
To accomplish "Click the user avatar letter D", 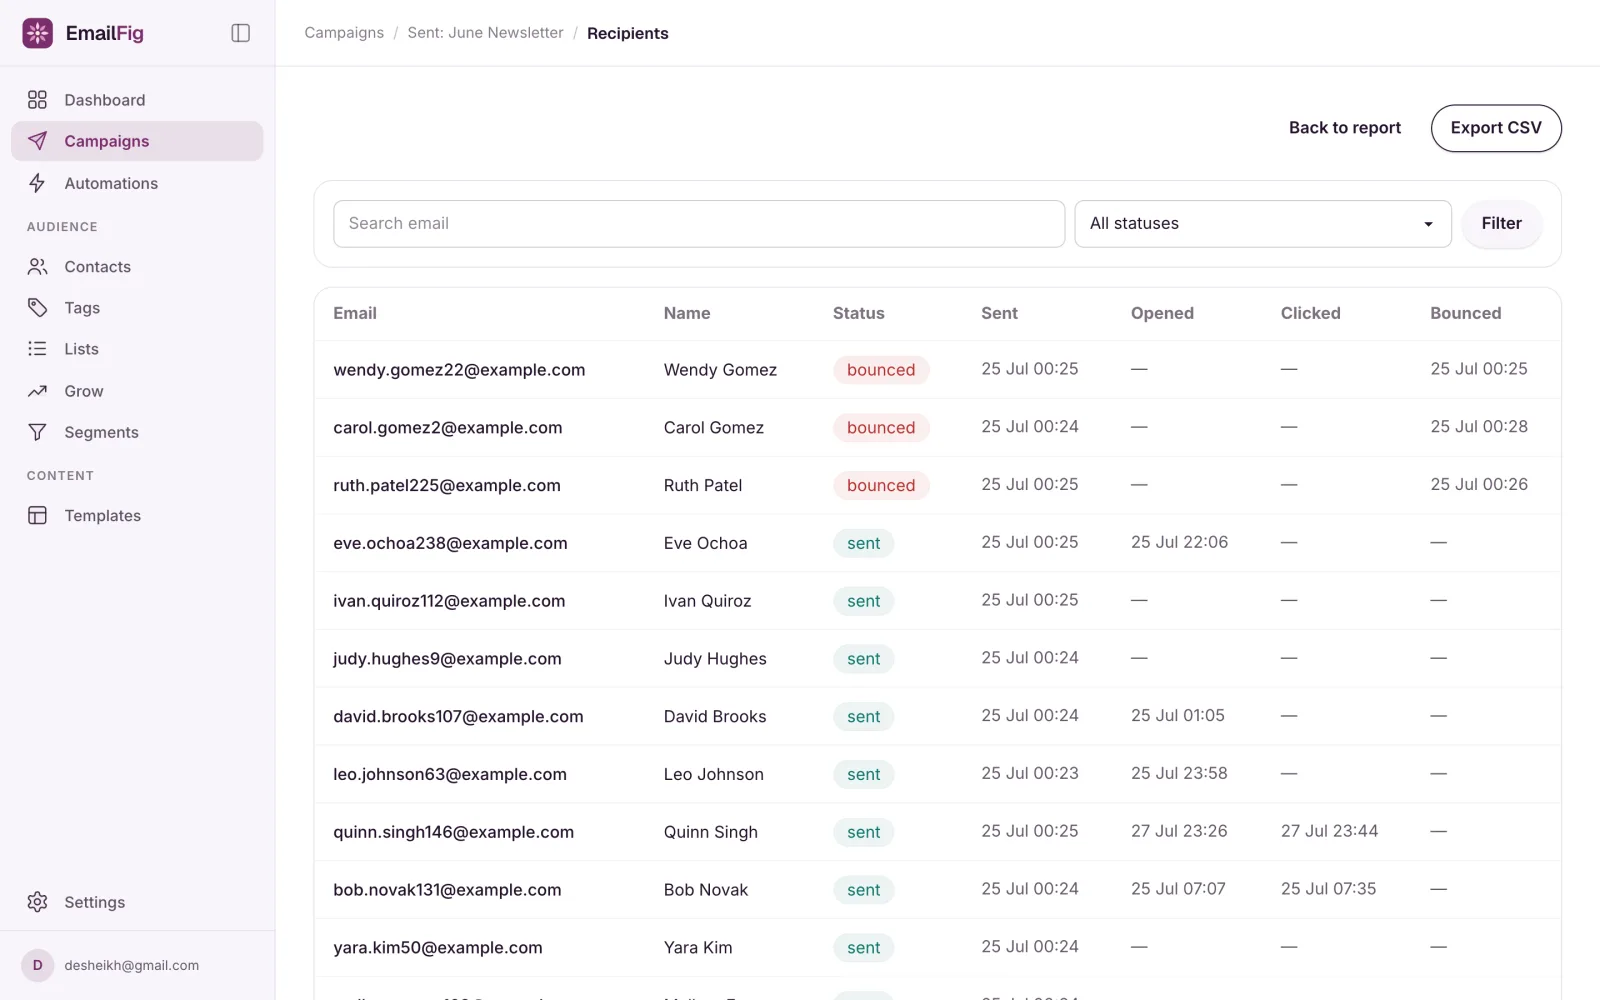I will click(37, 965).
